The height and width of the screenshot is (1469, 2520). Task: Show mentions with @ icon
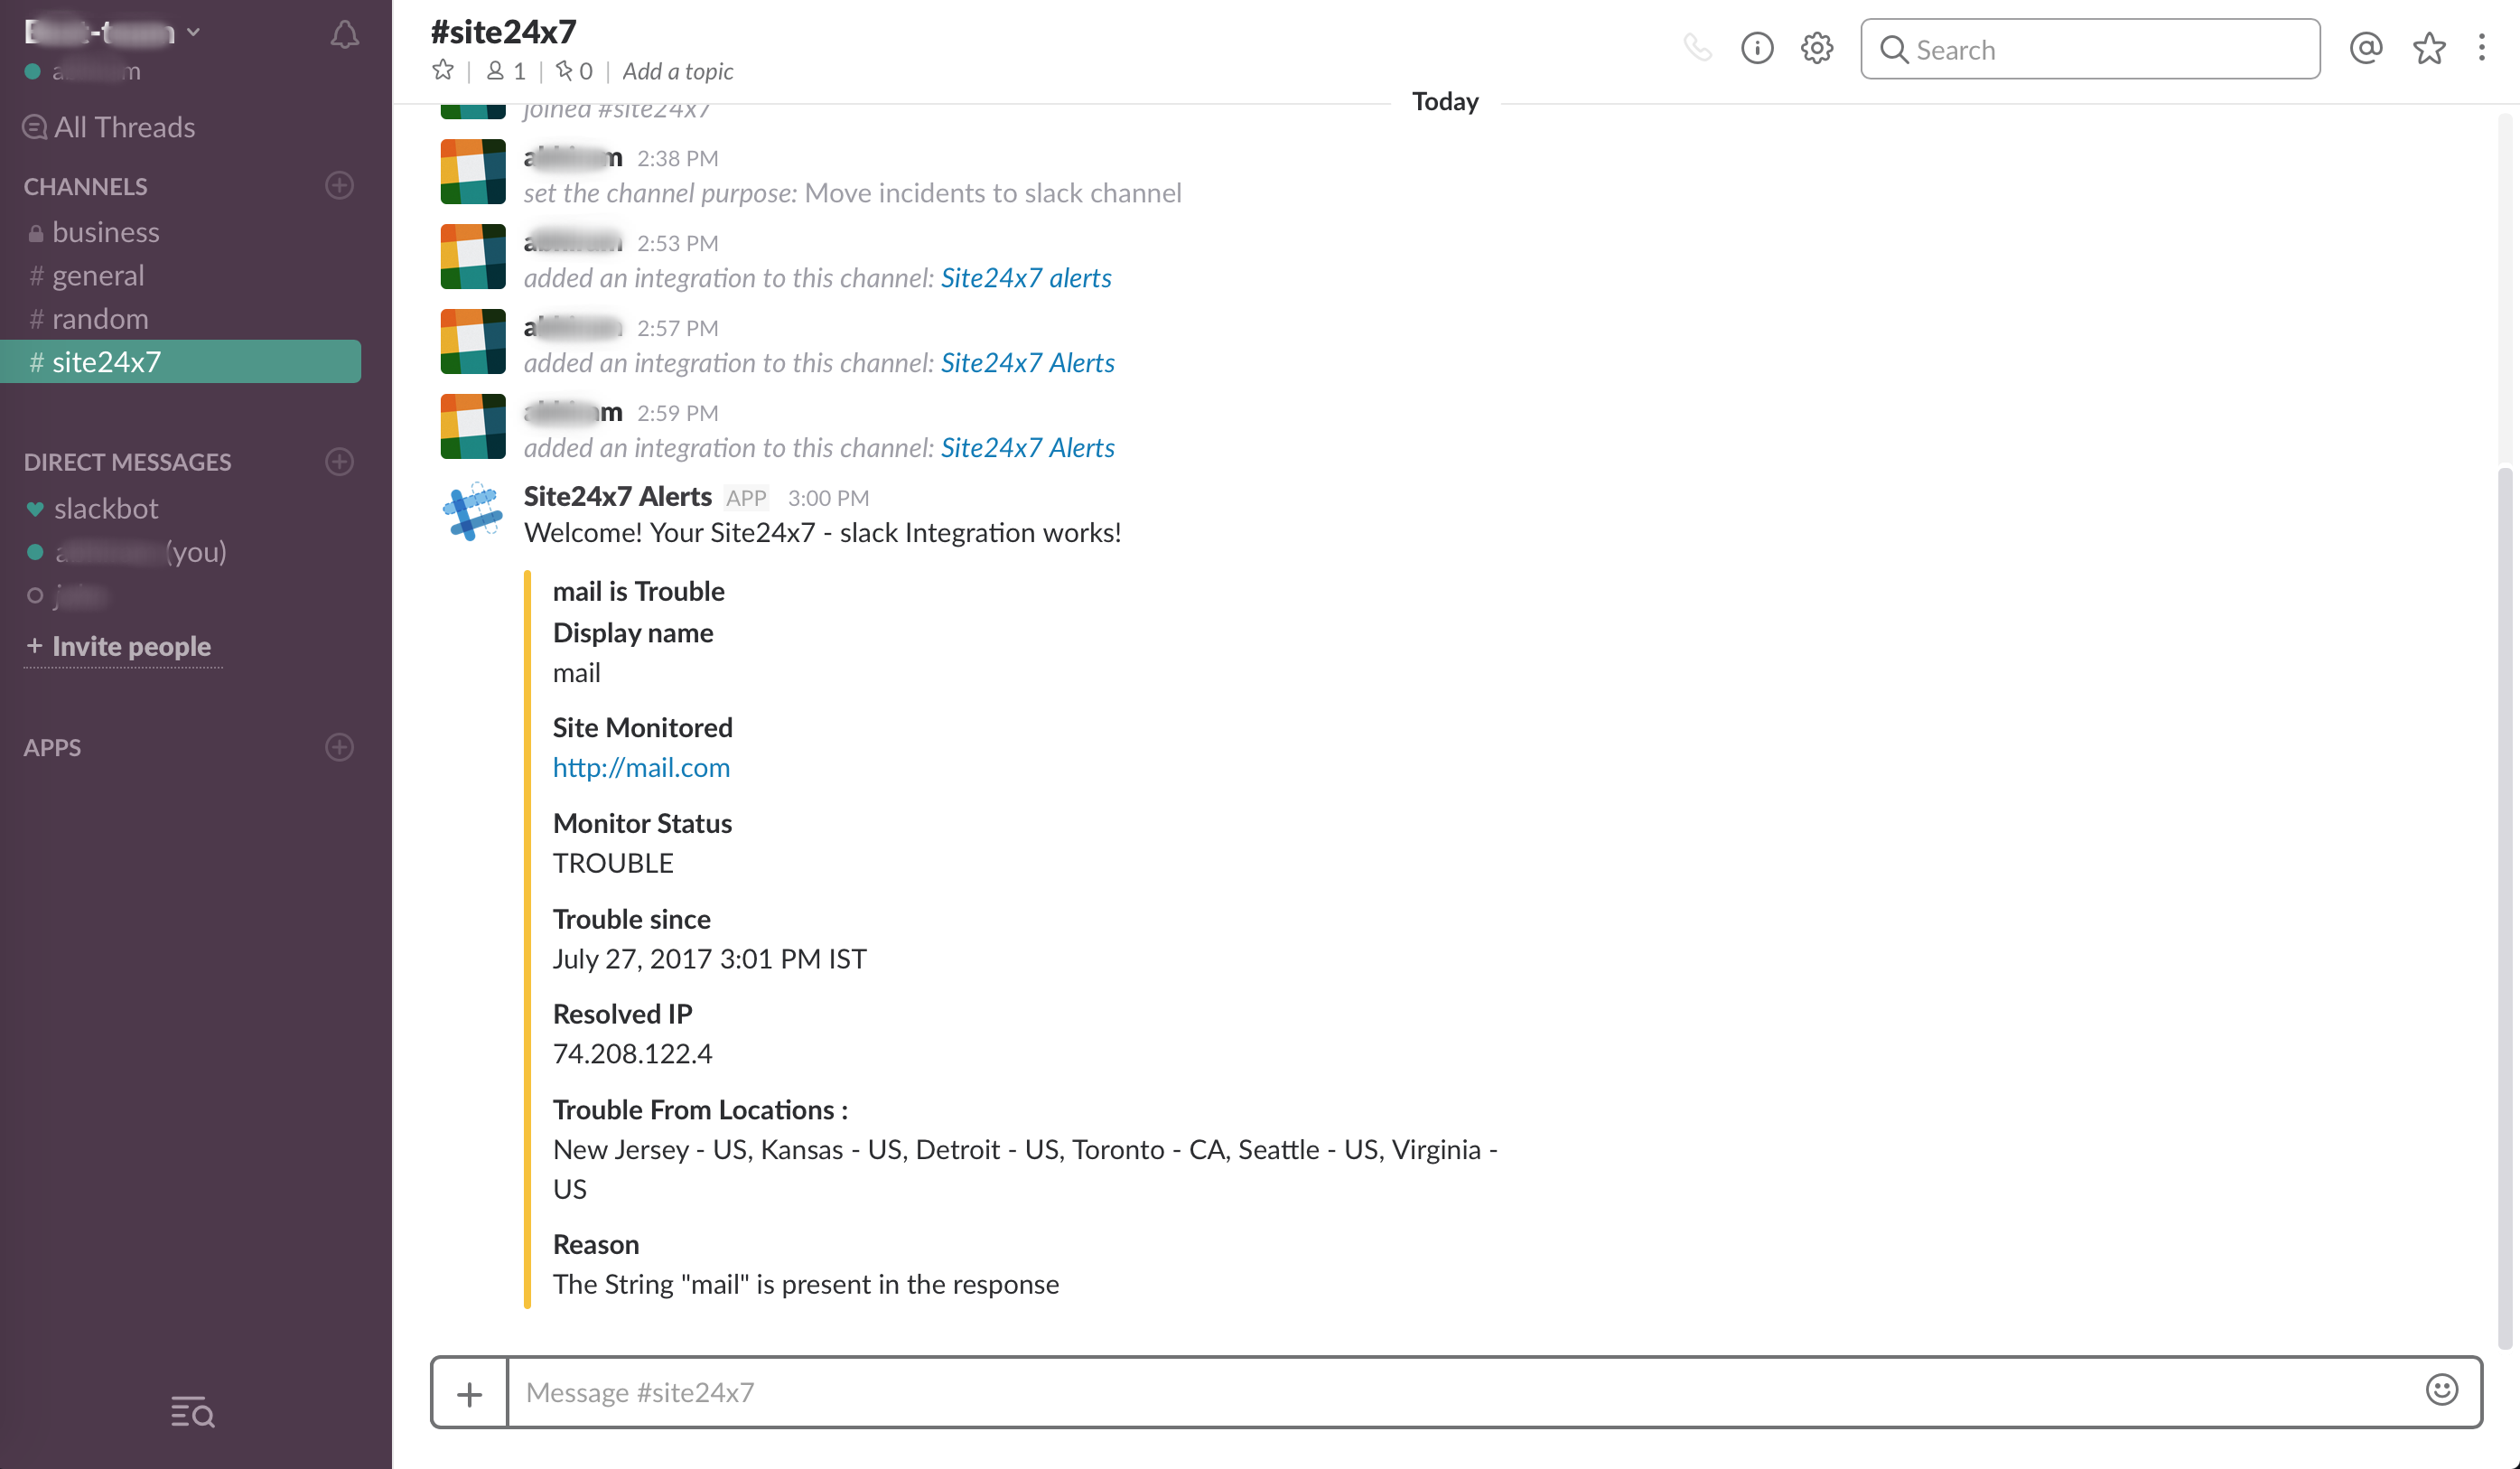pyautogui.click(x=2365, y=48)
